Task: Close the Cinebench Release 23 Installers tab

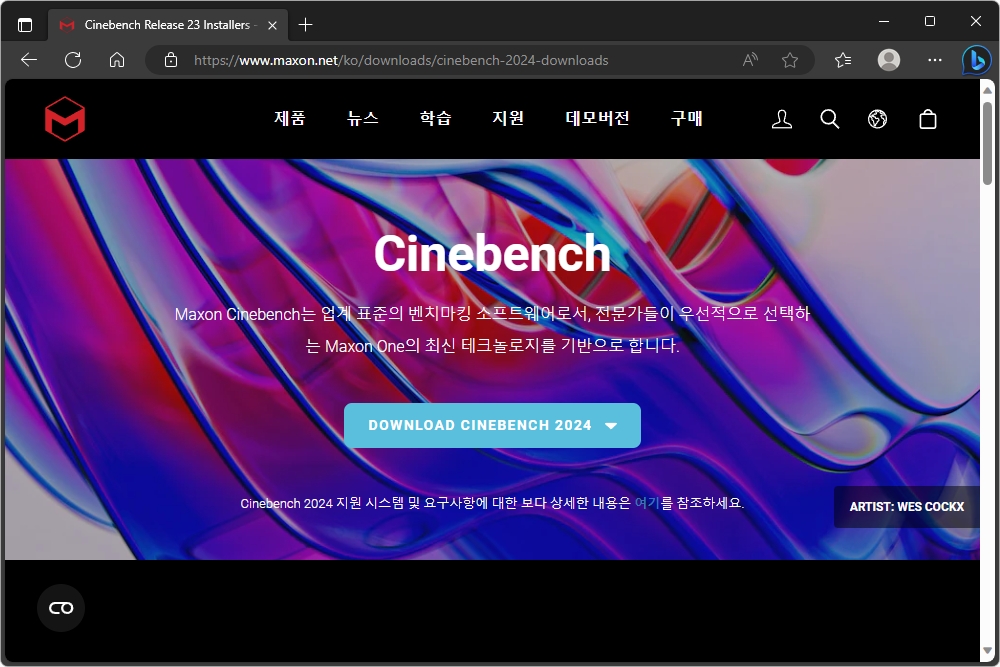Action: [x=272, y=26]
